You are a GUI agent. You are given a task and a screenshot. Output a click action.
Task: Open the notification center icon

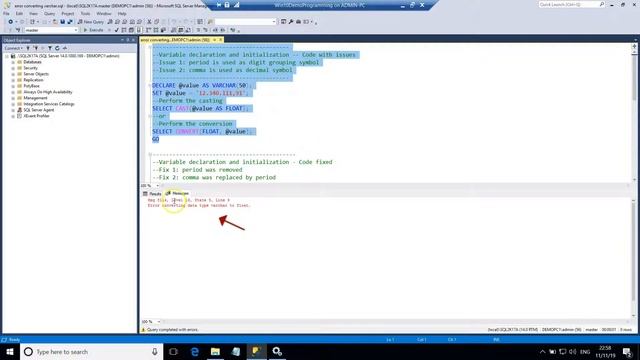(627, 352)
